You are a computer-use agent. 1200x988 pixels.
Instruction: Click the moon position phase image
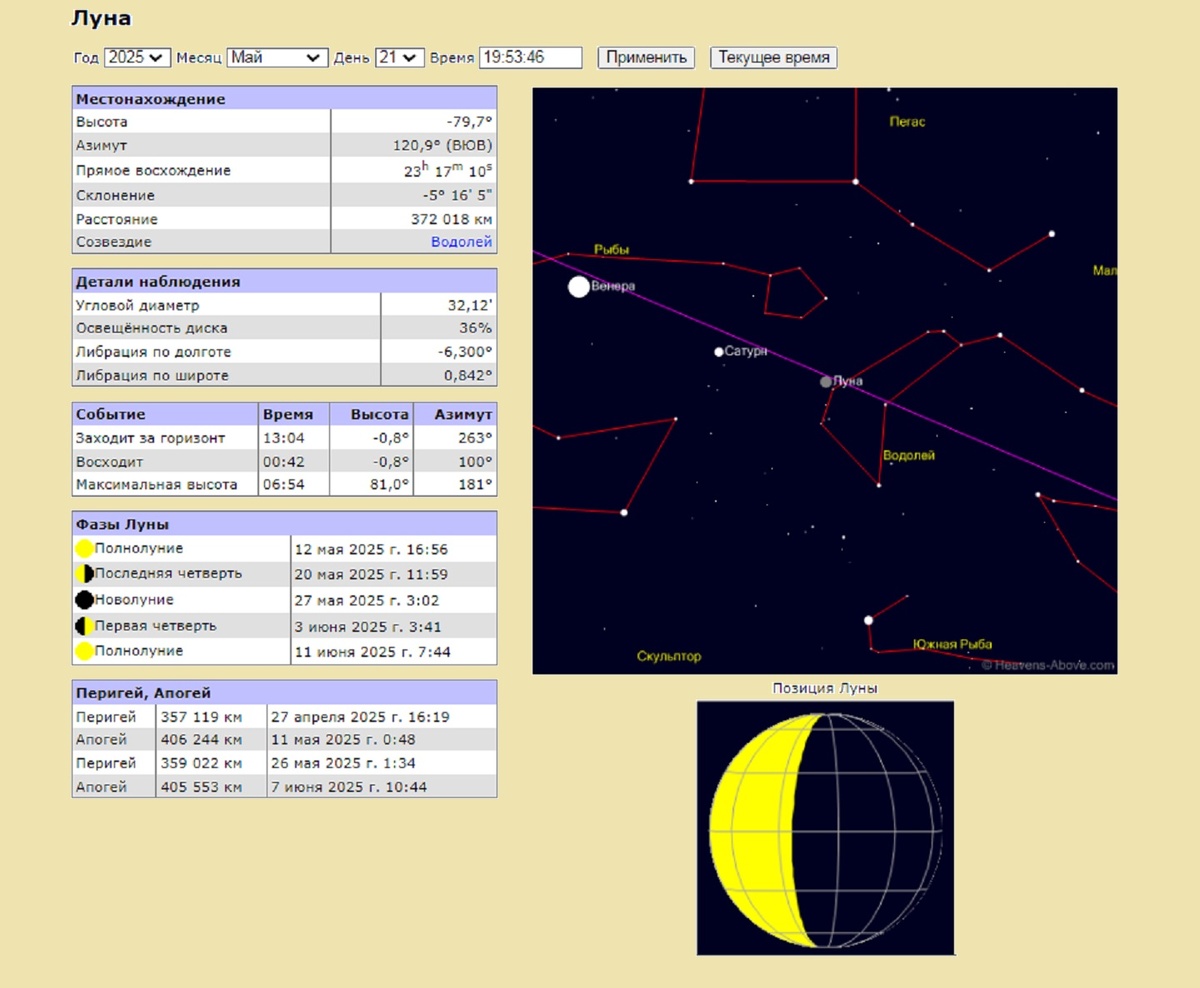pos(825,828)
